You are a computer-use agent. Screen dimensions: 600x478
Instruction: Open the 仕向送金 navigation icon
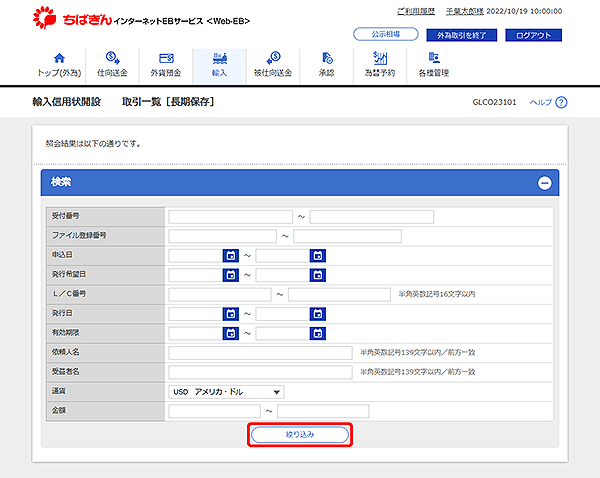(112, 65)
